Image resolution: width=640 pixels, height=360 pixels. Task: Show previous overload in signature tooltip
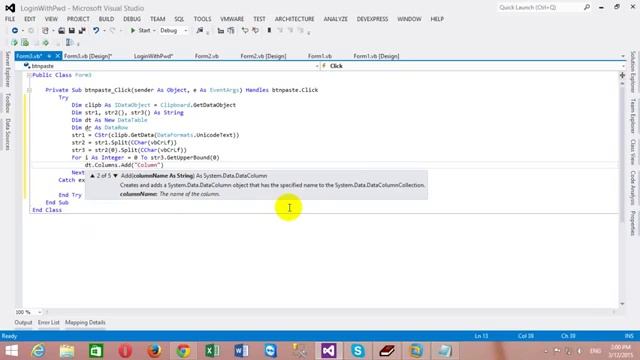[x=93, y=176]
